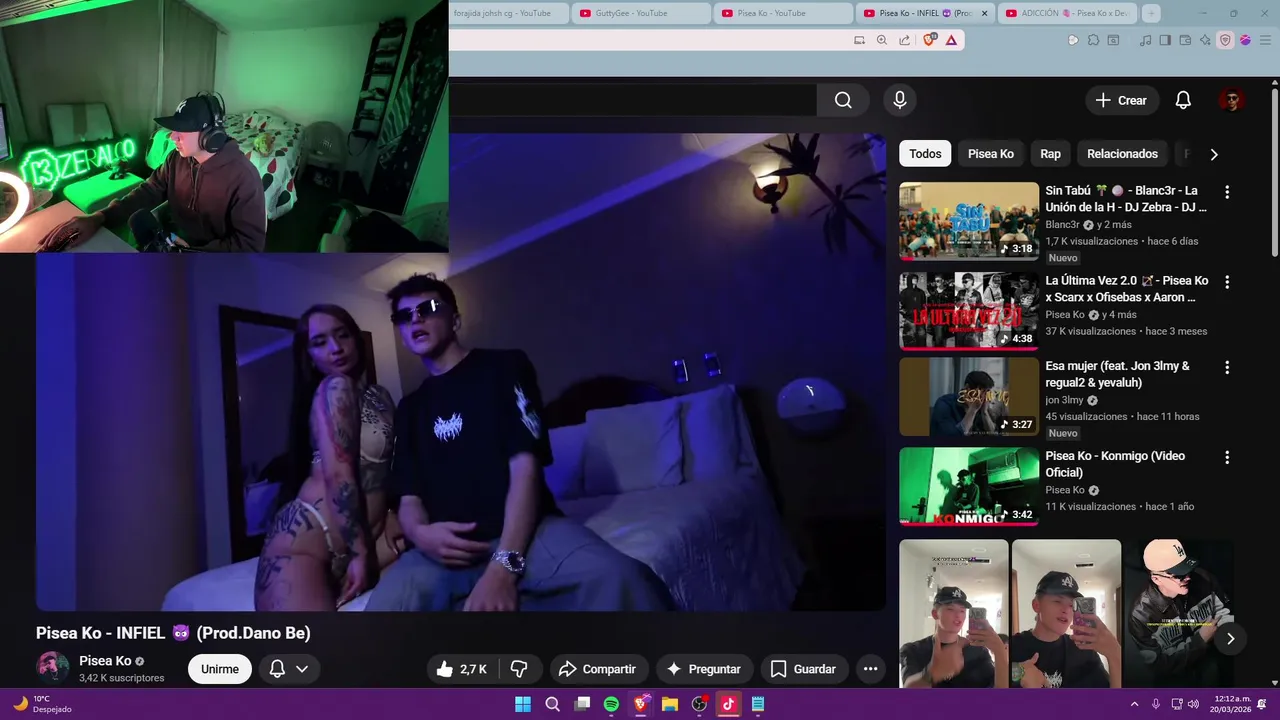Open Sin Tabú video thumbnail
This screenshot has height=720, width=1280.
click(969, 221)
